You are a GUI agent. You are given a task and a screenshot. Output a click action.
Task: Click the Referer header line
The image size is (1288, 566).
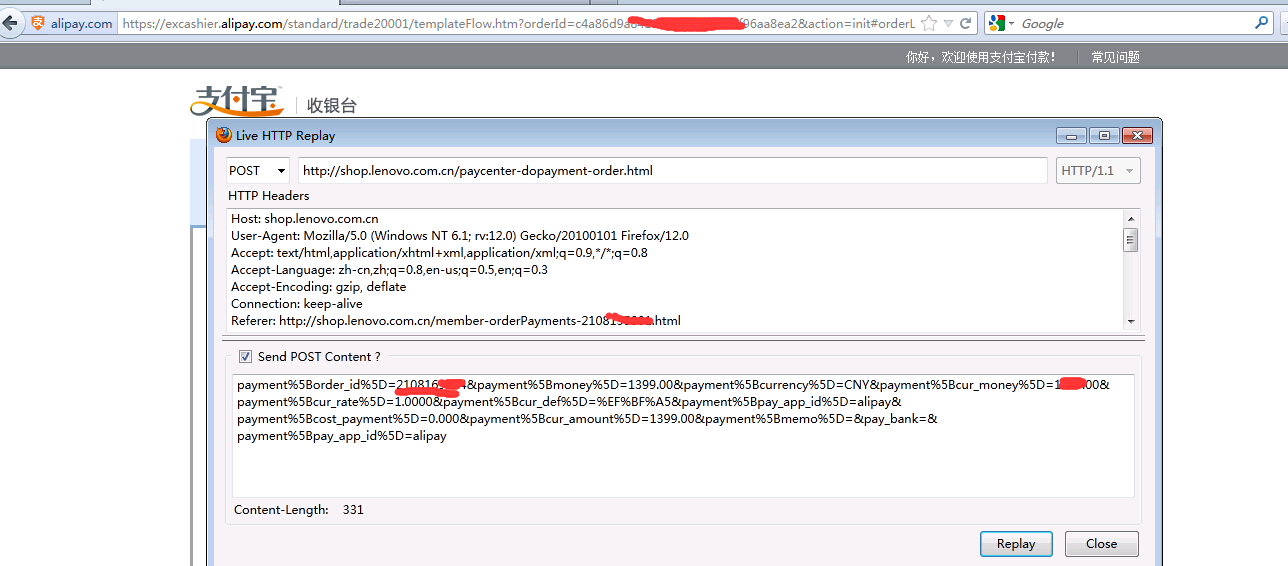click(455, 320)
